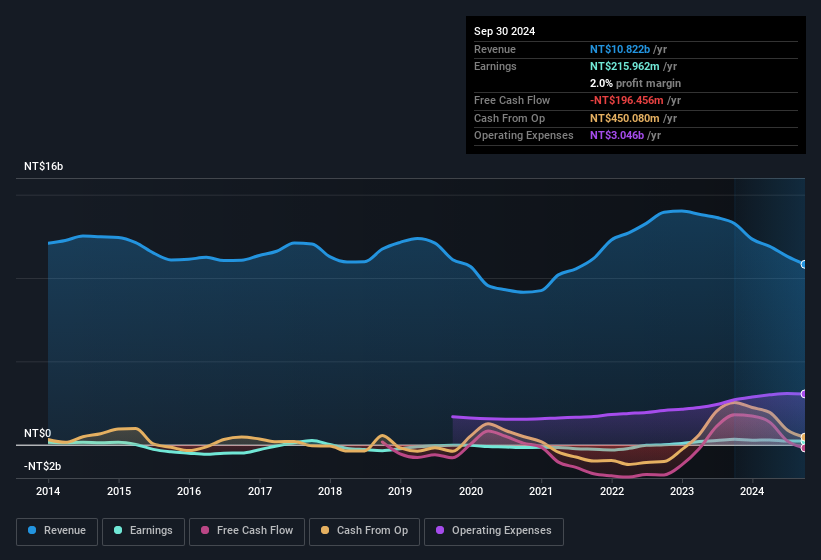Click the NT$0 y-axis label
Image resolution: width=821 pixels, height=560 pixels.
click(x=38, y=433)
